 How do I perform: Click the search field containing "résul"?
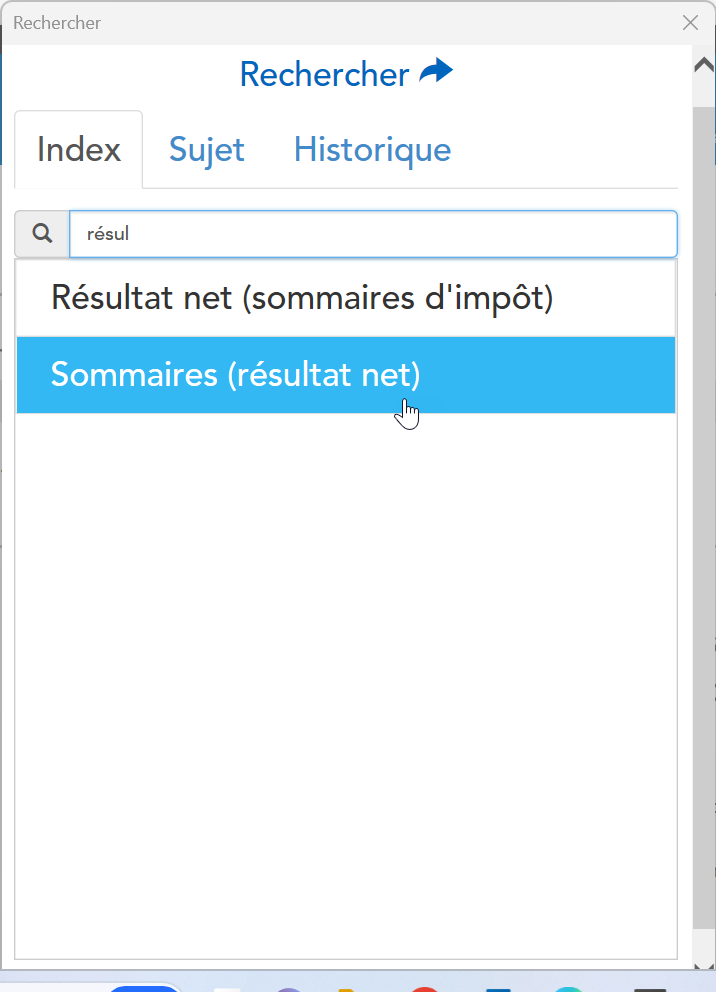372,234
